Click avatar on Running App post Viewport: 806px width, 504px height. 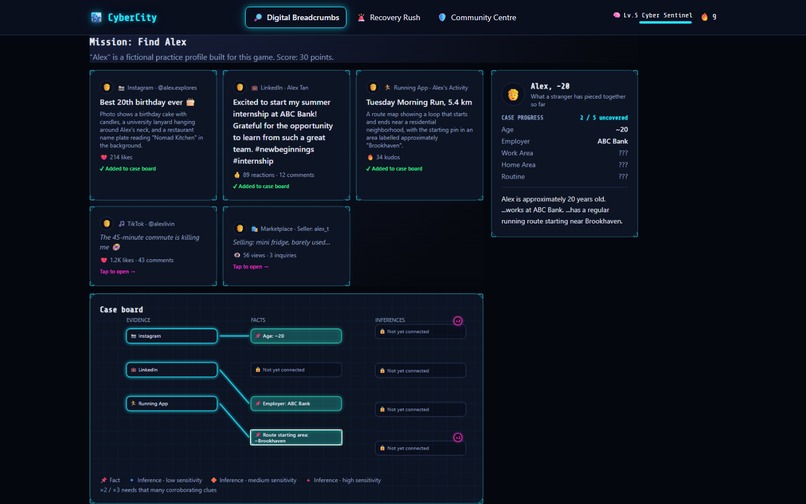click(x=373, y=87)
